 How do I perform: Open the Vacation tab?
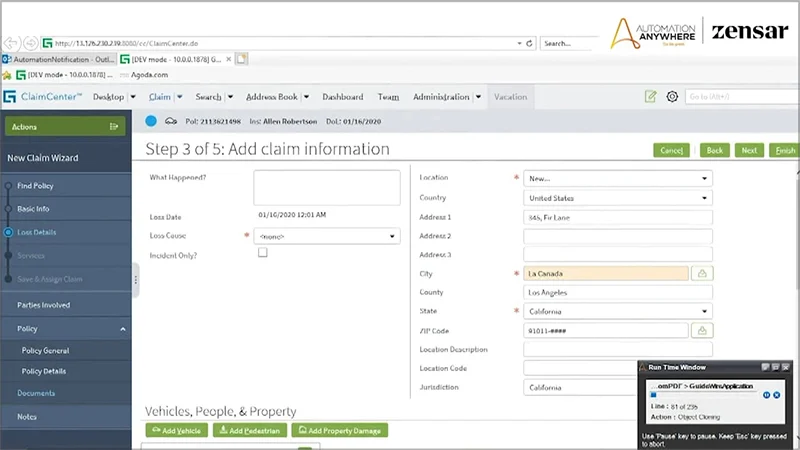(x=510, y=96)
